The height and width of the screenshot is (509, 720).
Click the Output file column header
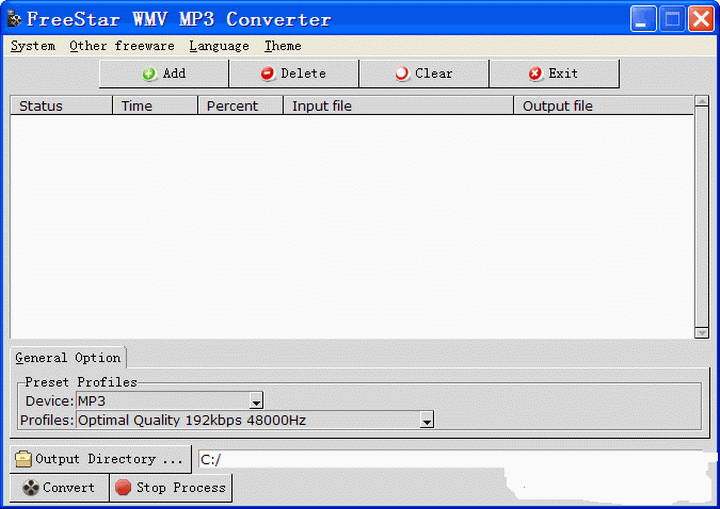click(603, 106)
